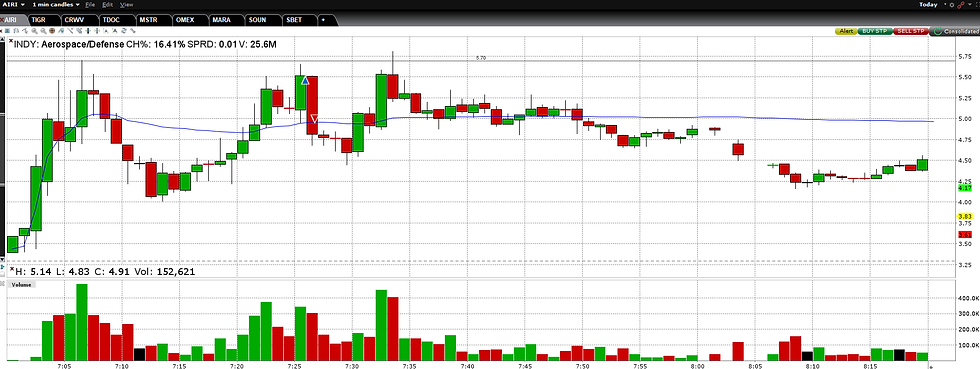This screenshot has height=369, width=980.
Task: Open the 1 min candles dropdown
Action: click(x=56, y=4)
